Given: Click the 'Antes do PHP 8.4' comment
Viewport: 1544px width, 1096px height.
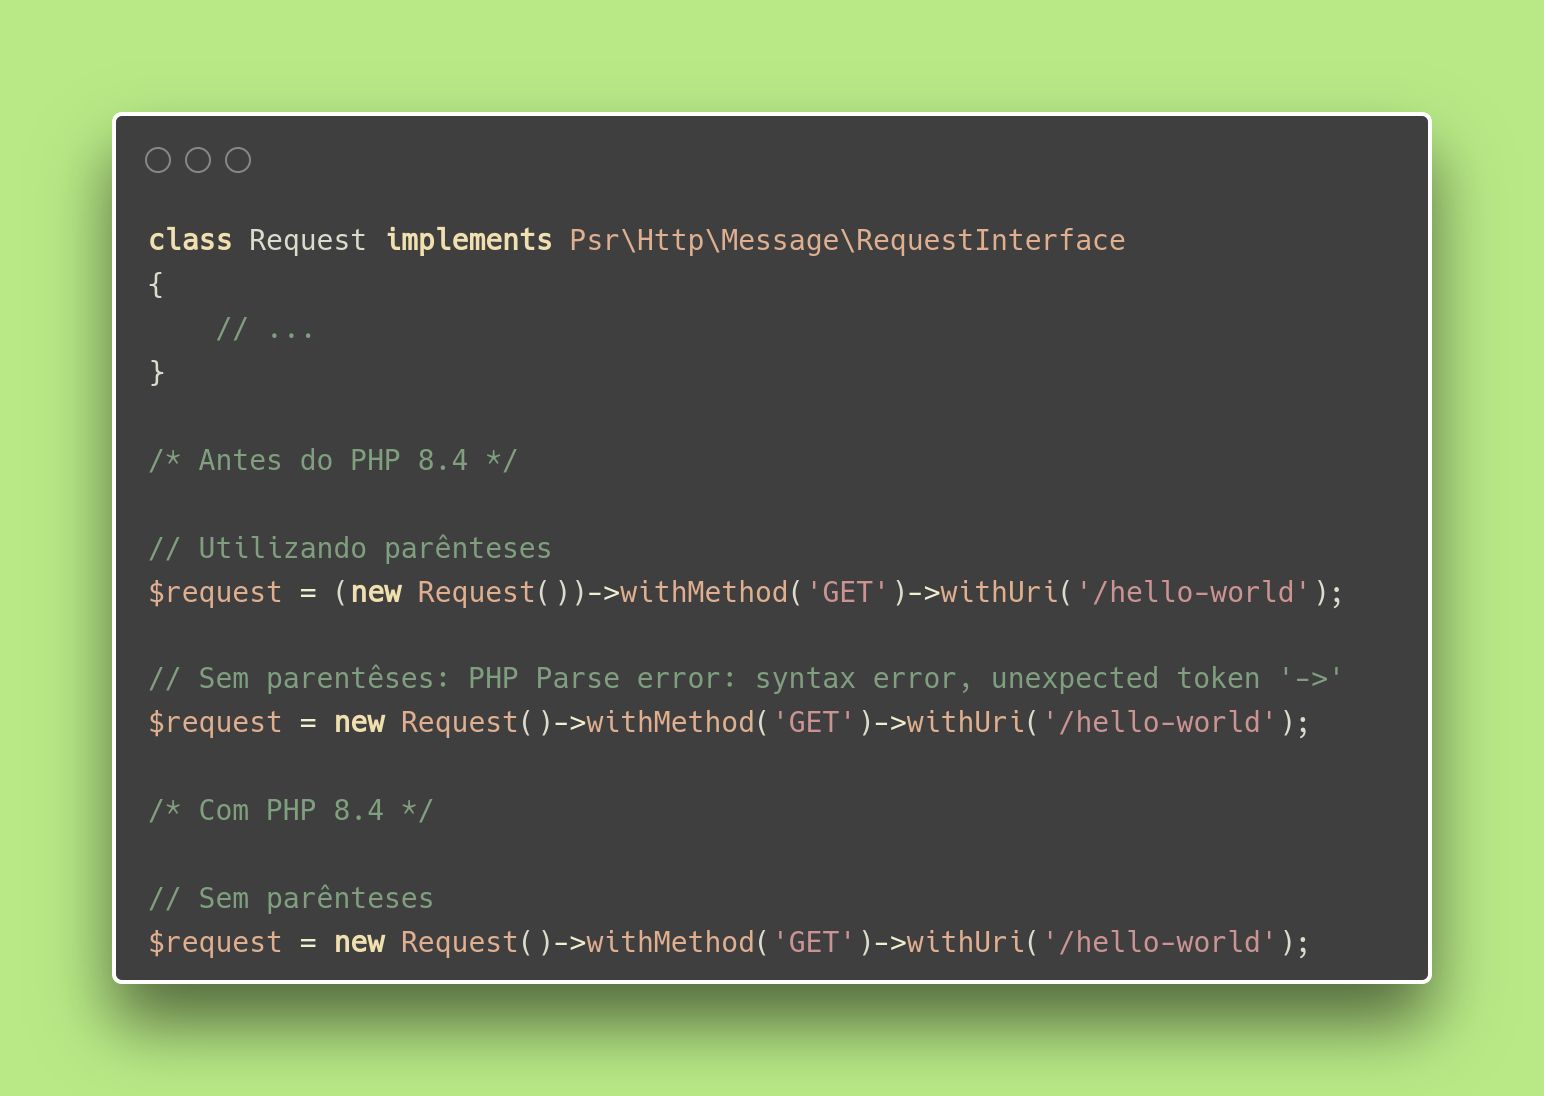Looking at the screenshot, I should point(333,460).
